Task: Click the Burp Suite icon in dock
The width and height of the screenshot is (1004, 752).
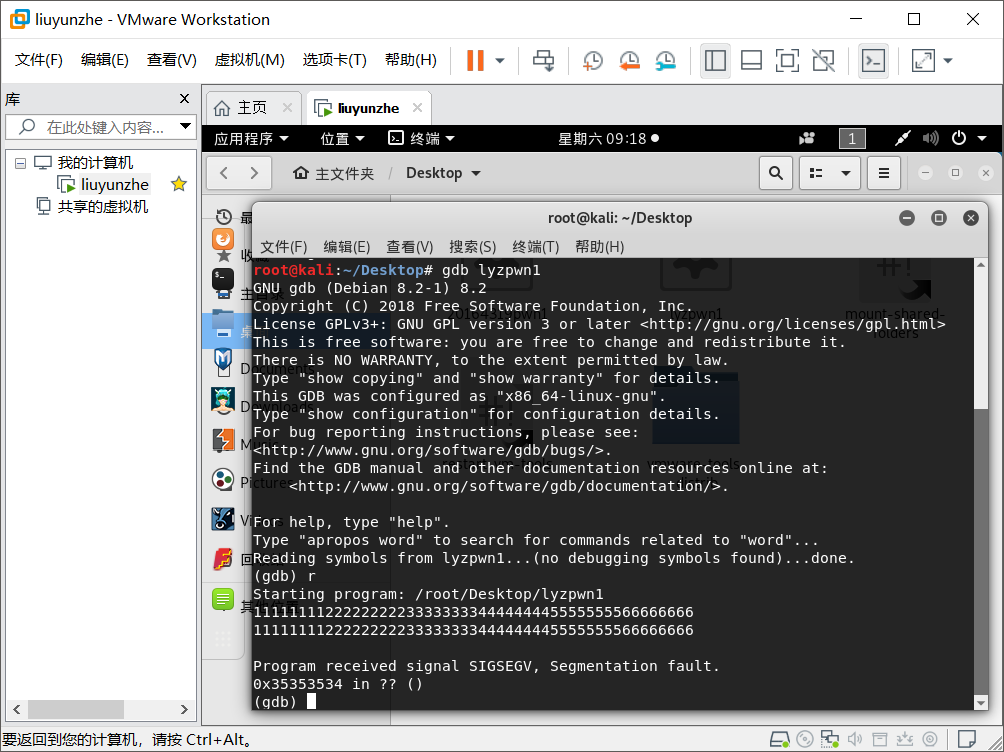Action: pyautogui.click(x=223, y=440)
